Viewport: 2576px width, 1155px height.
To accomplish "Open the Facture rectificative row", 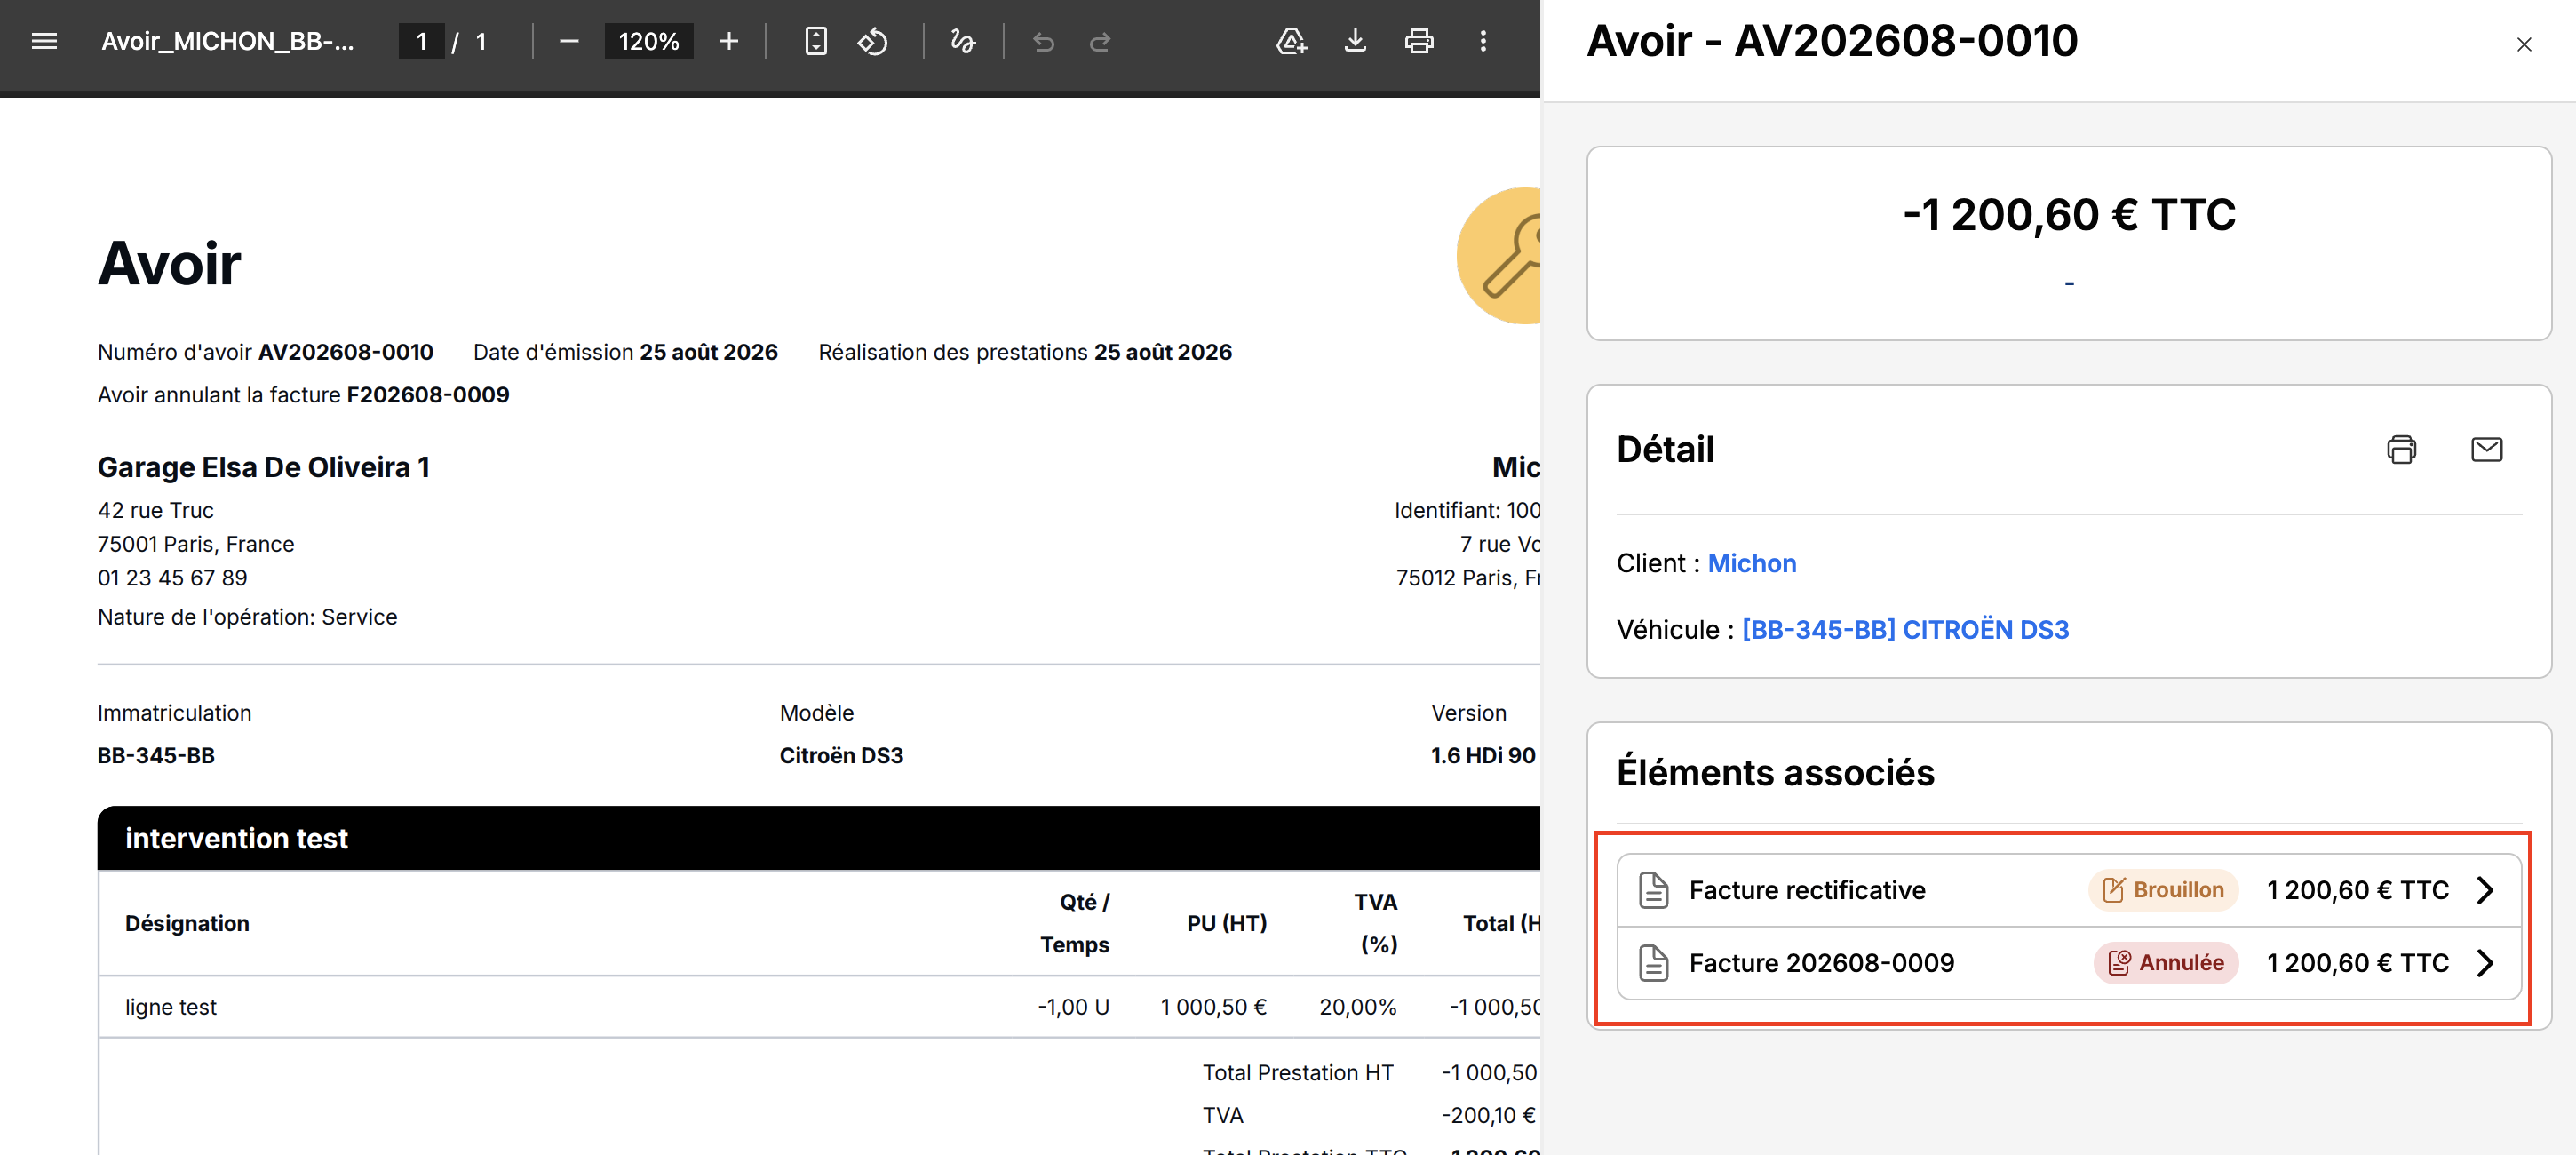I will point(2068,890).
